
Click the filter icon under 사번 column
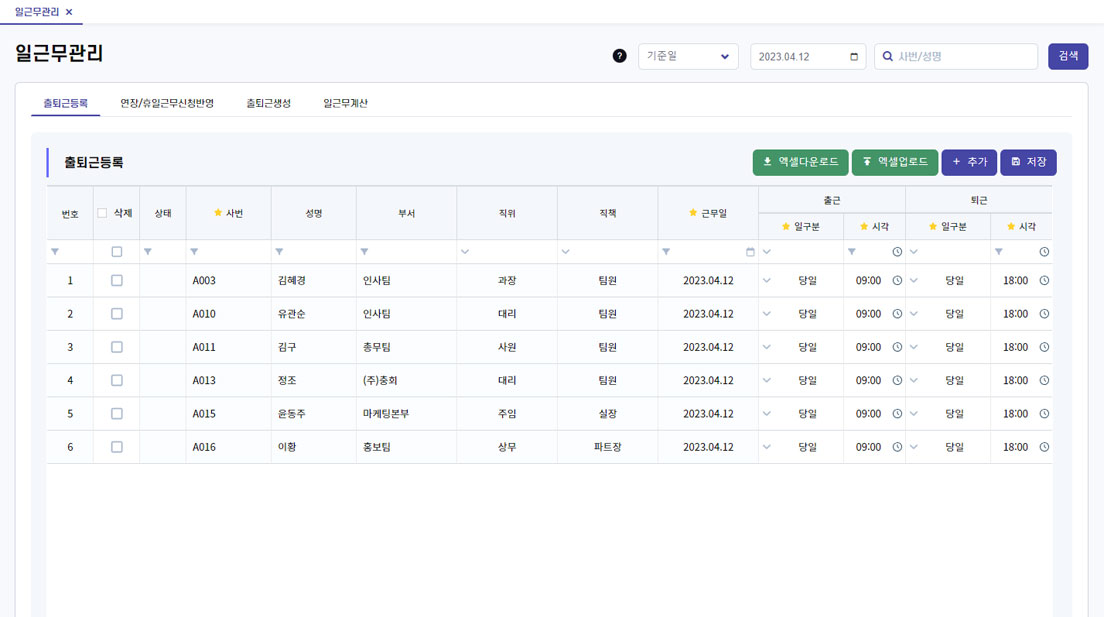pyautogui.click(x=194, y=251)
